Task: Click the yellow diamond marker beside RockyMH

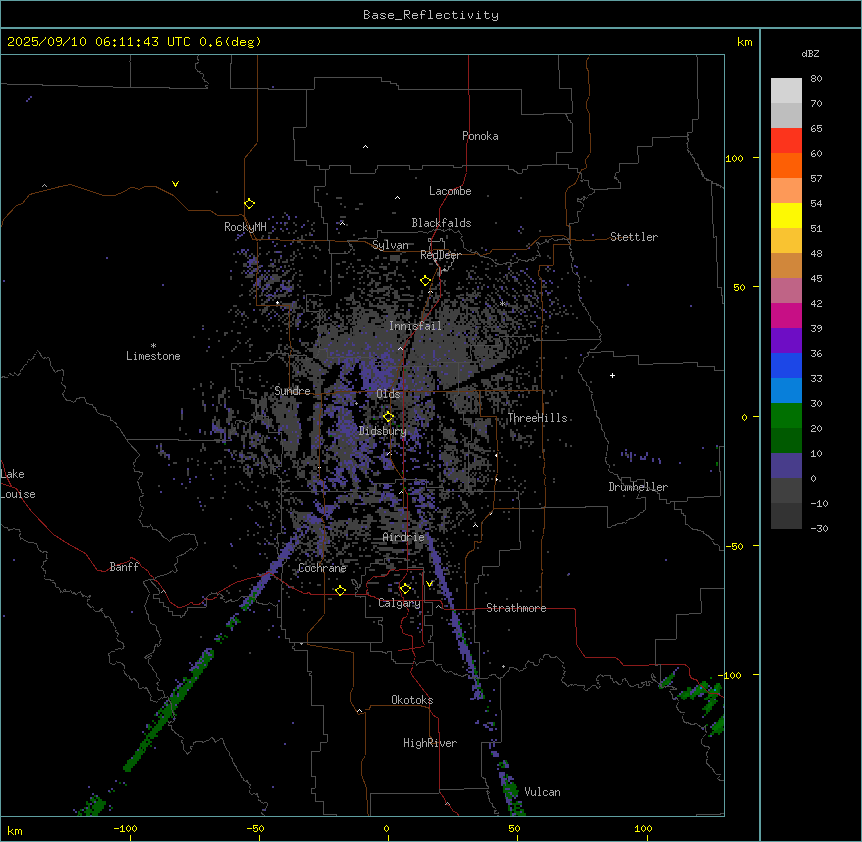Action: 249,204
